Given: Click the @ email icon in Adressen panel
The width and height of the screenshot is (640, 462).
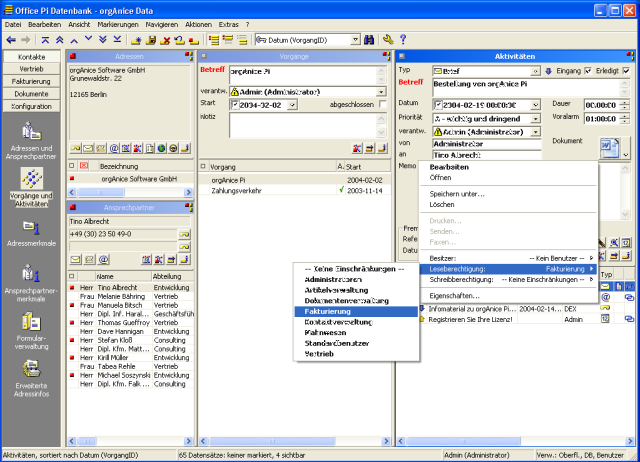Looking at the screenshot, I should coord(114,148).
